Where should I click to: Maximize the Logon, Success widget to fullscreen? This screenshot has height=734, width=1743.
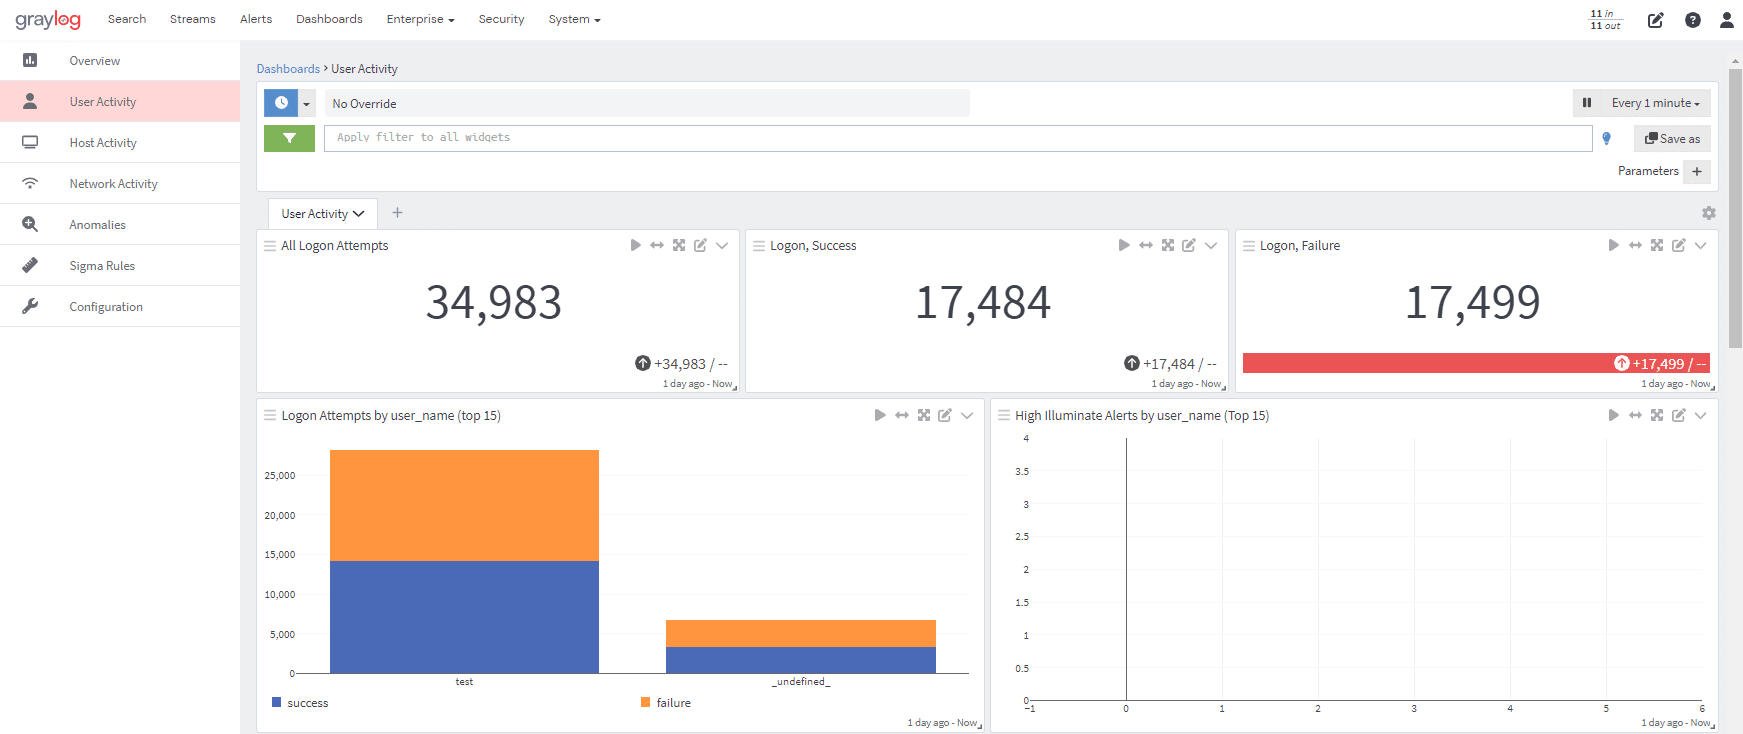tap(1167, 245)
